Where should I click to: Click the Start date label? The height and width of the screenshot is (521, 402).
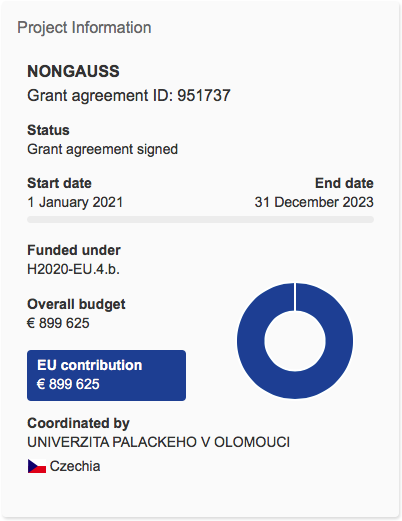59,183
